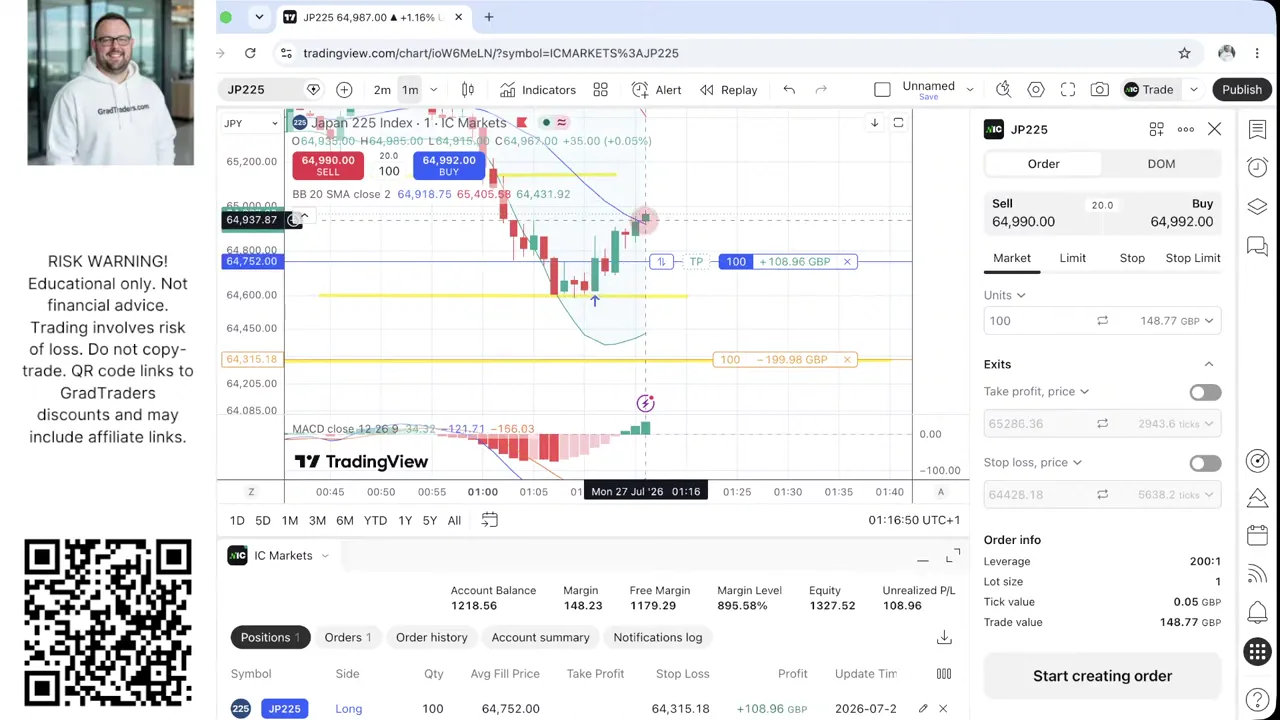This screenshot has width=1280, height=720.
Task: Take a chart snapshot with camera icon
Action: click(1099, 90)
